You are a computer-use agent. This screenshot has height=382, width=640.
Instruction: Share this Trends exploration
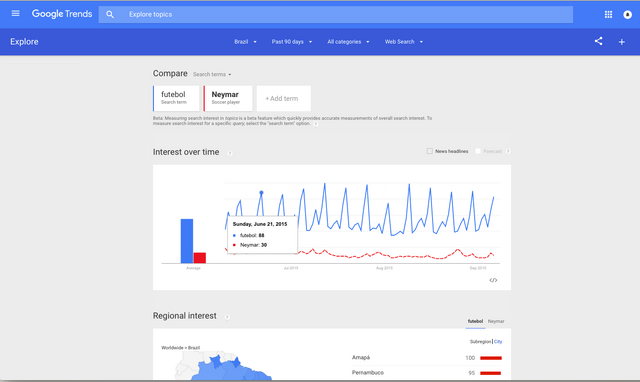pyautogui.click(x=598, y=41)
